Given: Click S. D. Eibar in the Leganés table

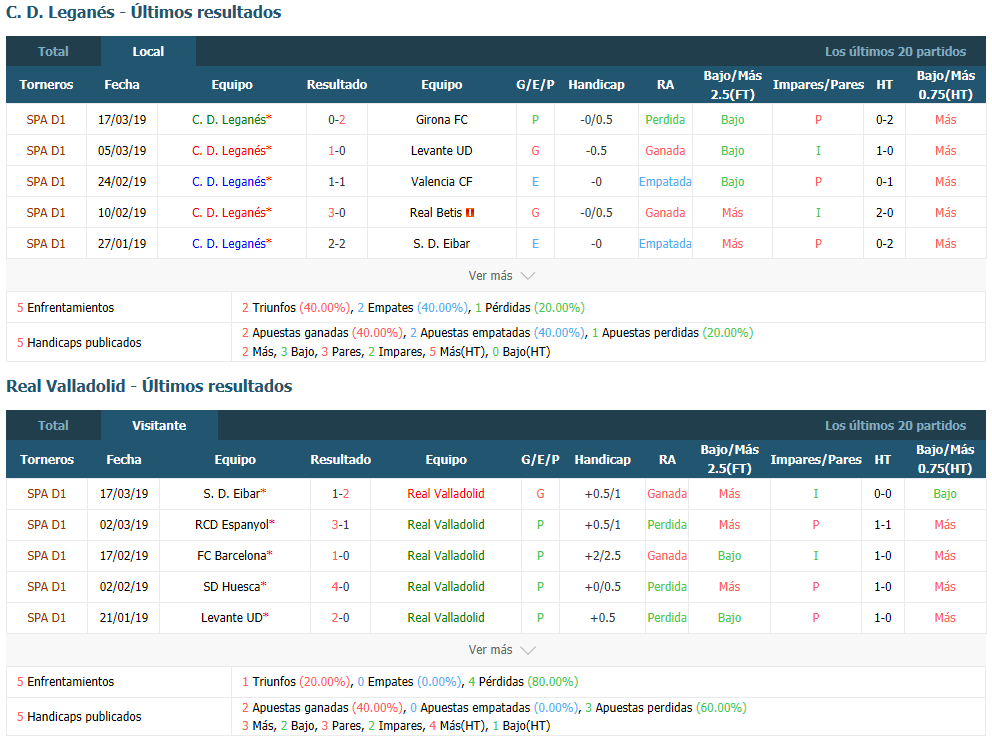Looking at the screenshot, I should (442, 244).
